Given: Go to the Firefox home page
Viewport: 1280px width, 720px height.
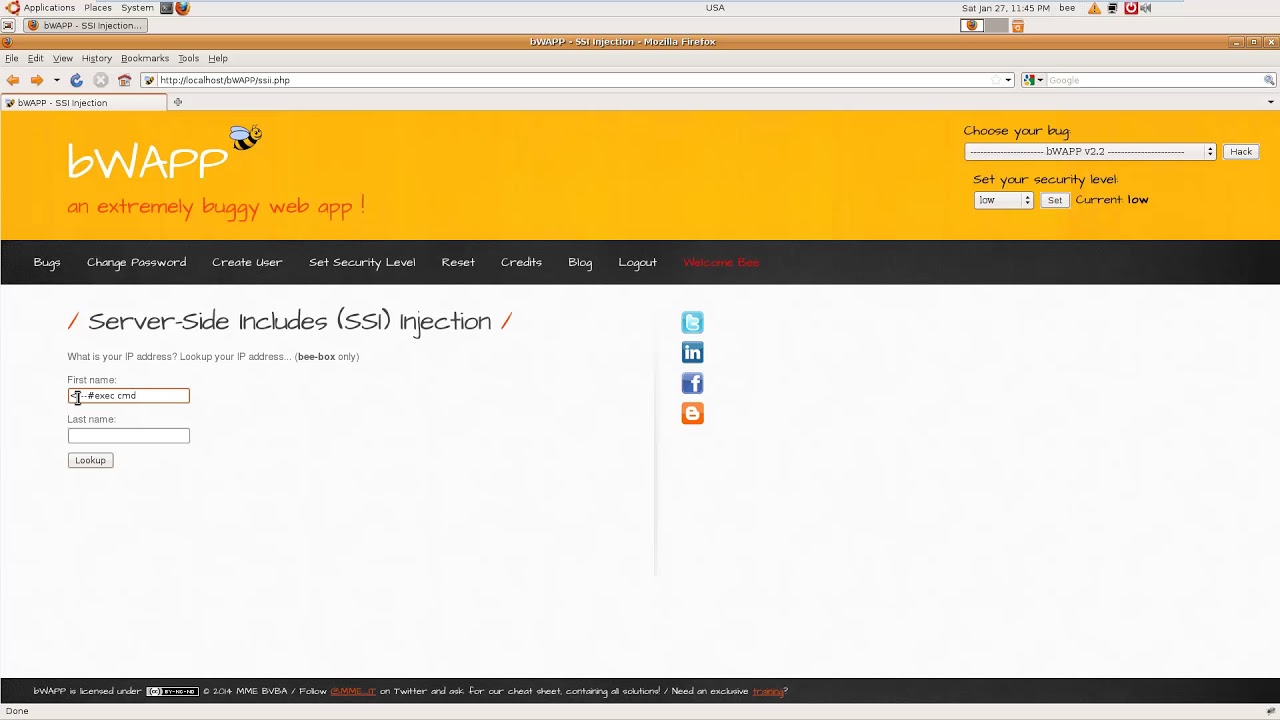Looking at the screenshot, I should [x=124, y=80].
